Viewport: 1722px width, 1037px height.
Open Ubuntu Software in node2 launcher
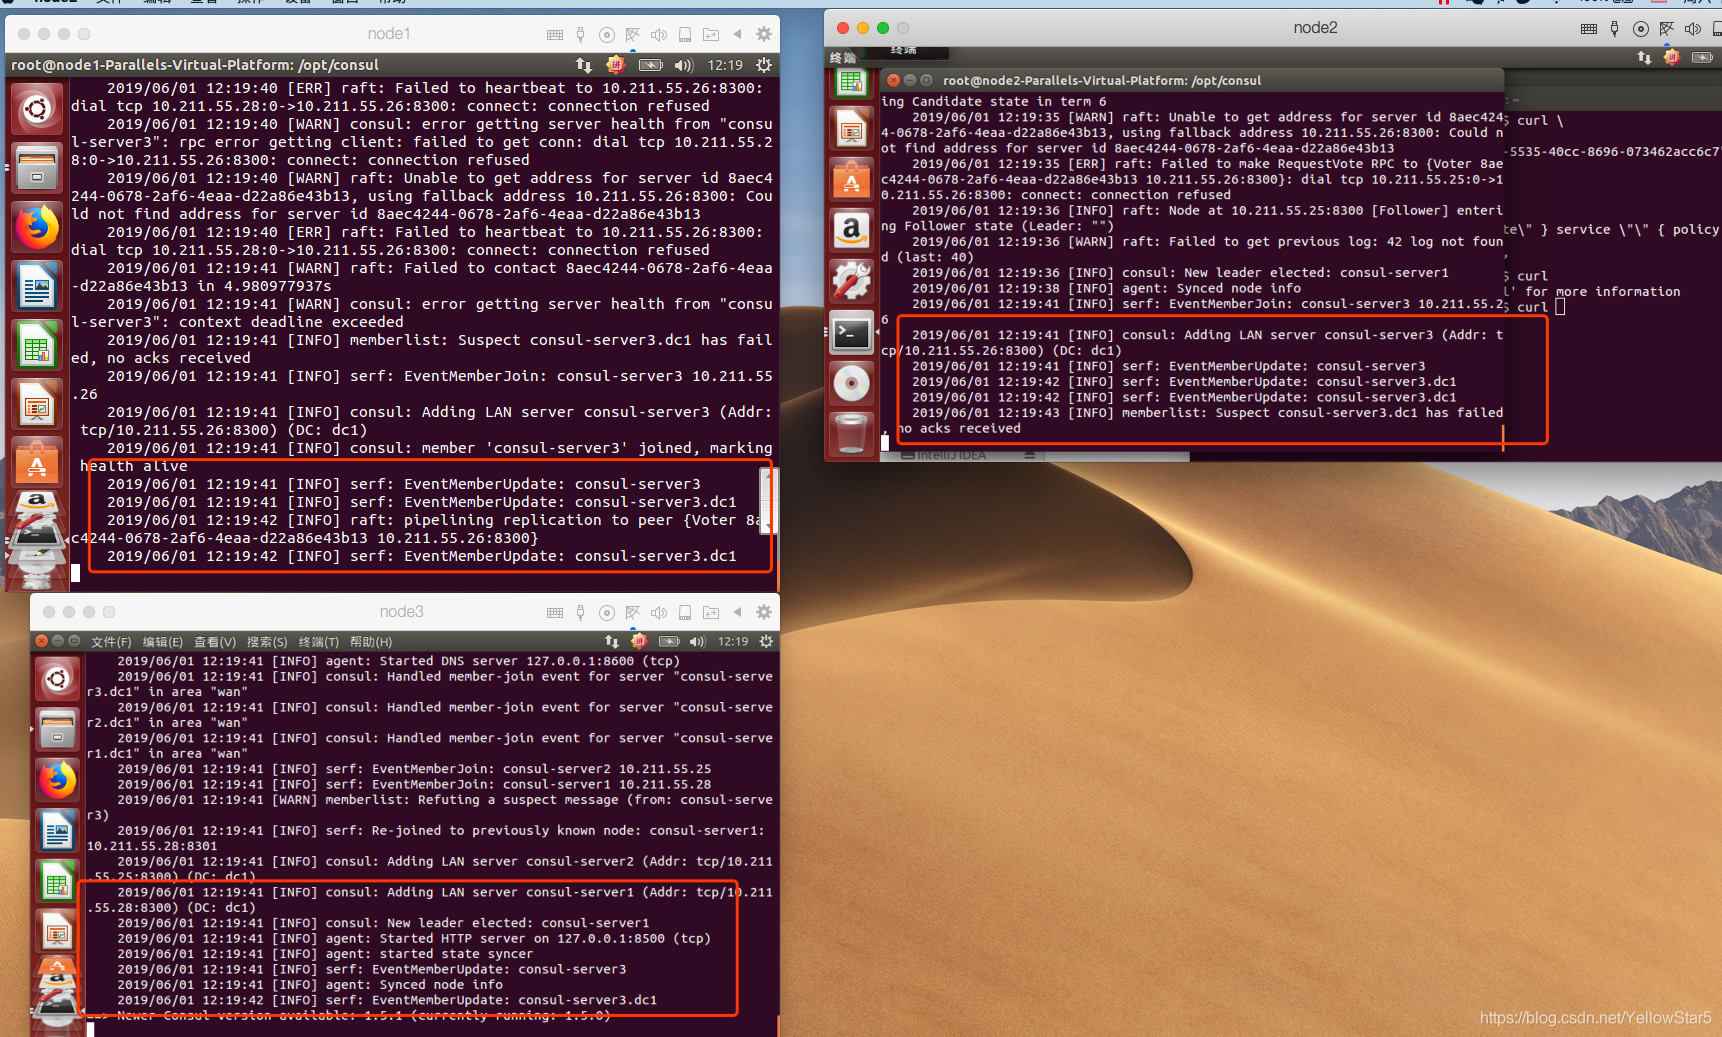(x=851, y=179)
